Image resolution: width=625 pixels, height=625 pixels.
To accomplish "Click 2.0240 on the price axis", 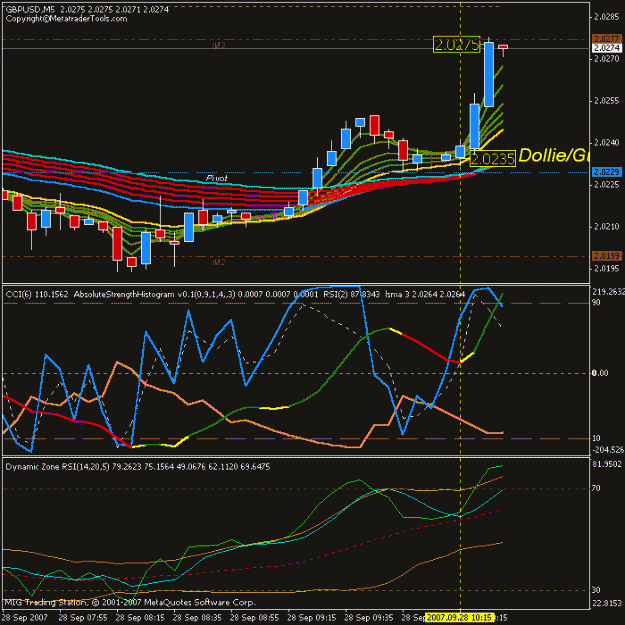I will click(607, 143).
